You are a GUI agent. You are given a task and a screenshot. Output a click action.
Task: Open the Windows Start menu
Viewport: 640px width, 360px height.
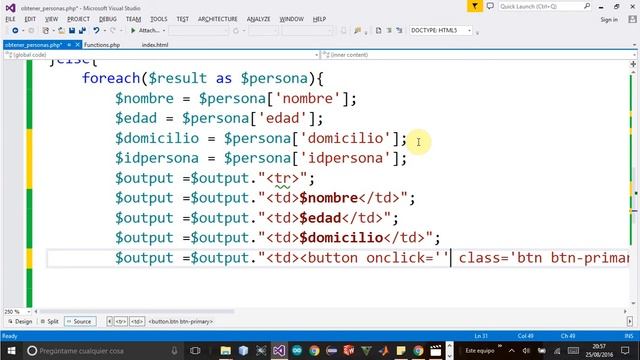point(11,351)
